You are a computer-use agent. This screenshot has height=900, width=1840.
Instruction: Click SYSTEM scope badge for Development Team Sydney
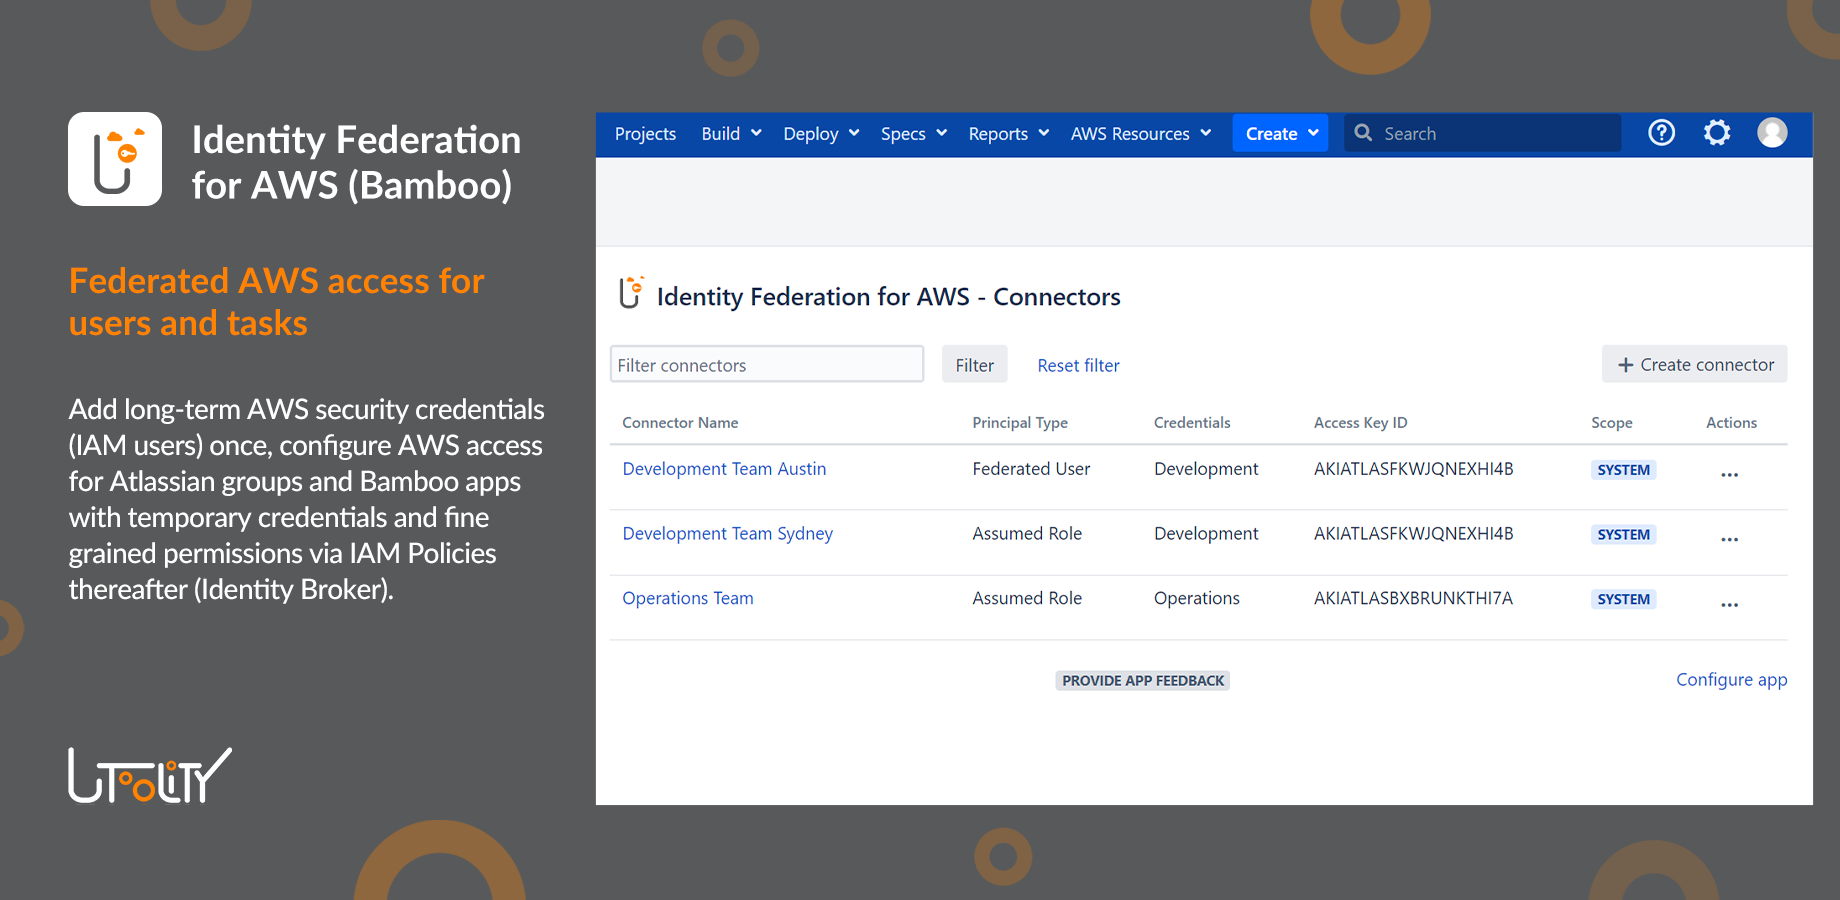coord(1623,535)
